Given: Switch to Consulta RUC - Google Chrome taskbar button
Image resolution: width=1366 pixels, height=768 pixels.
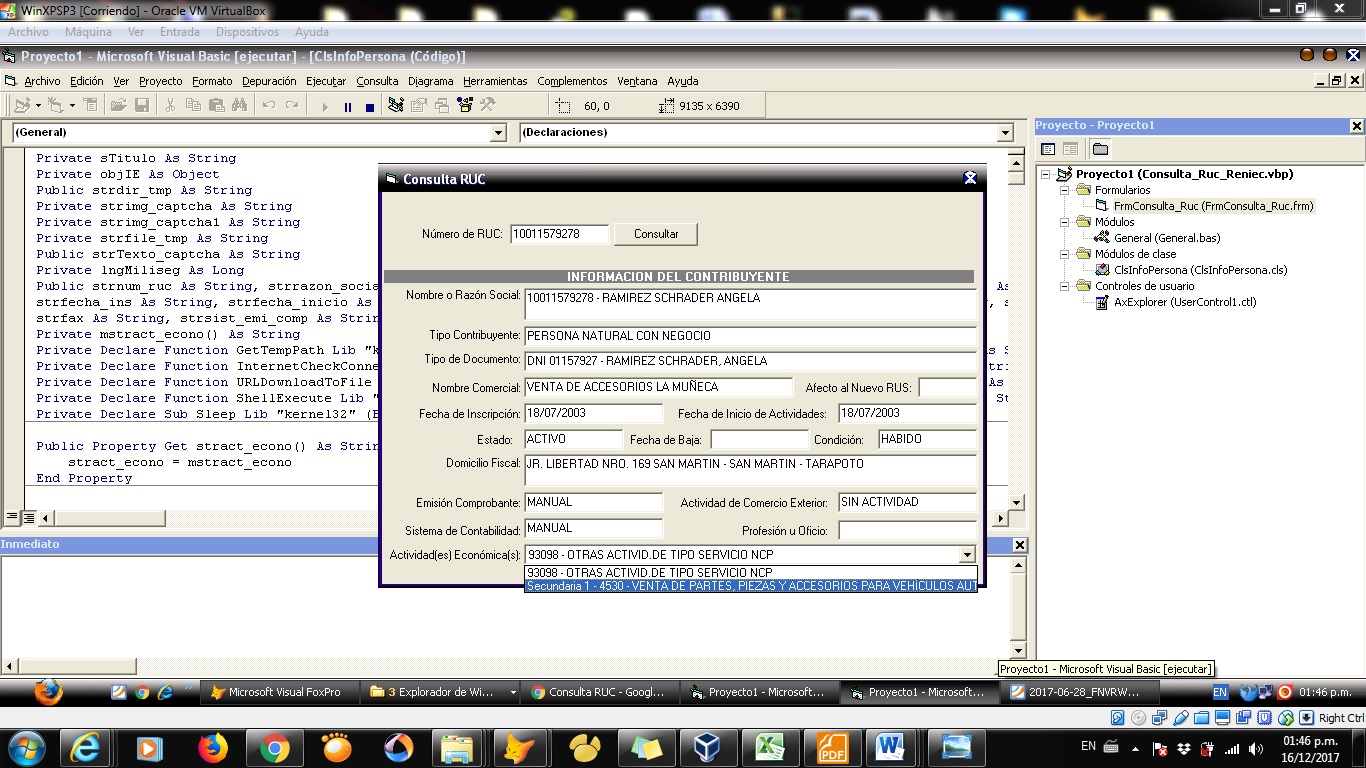Looking at the screenshot, I should coord(598,692).
